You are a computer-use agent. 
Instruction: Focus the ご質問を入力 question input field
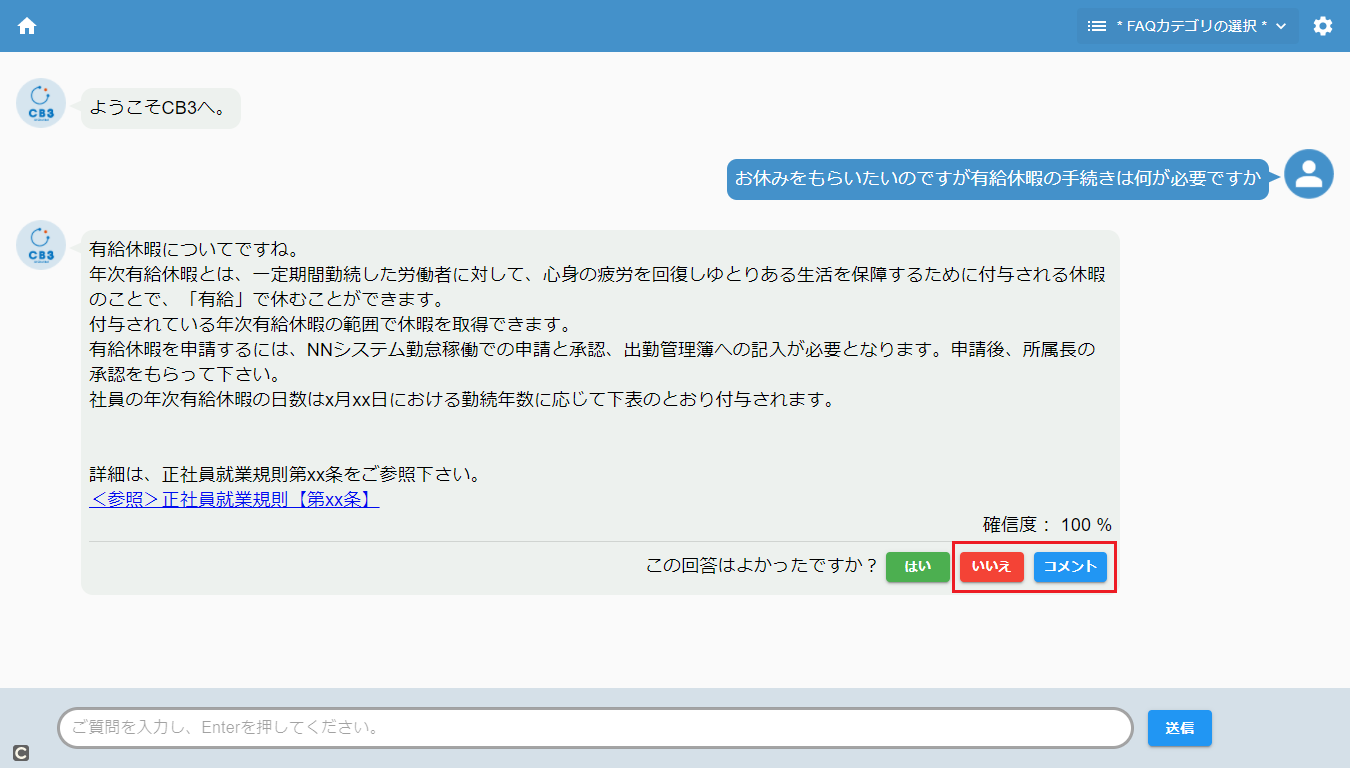[594, 728]
